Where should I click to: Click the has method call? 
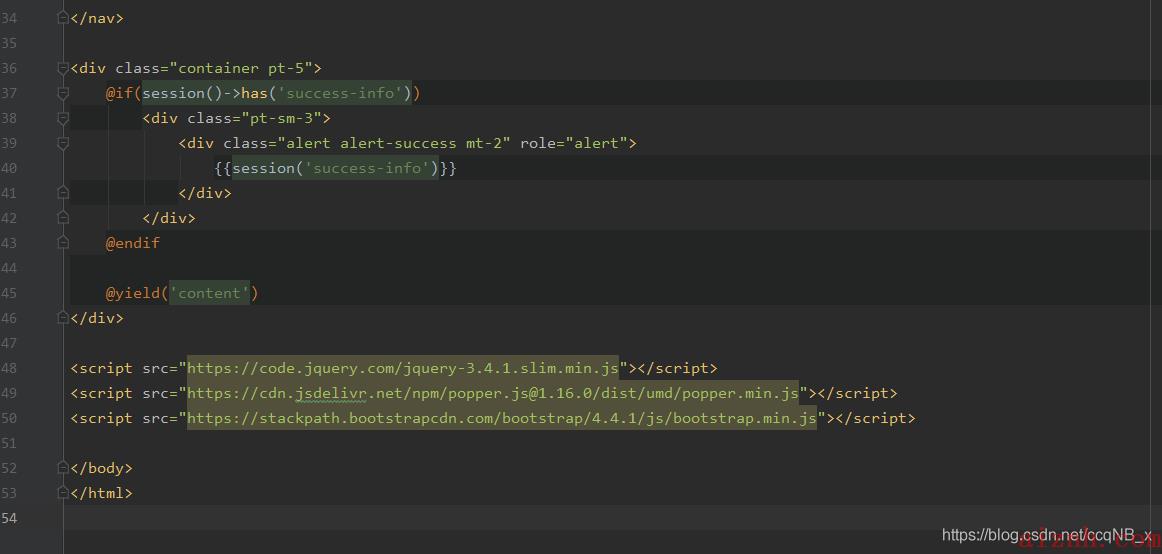pyautogui.click(x=254, y=93)
